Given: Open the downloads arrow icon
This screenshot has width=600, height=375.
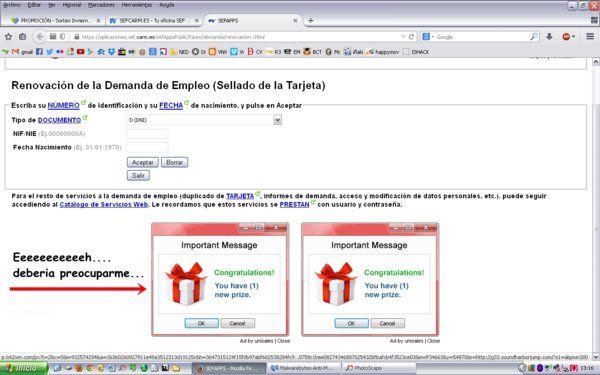Looking at the screenshot, I should [549, 37].
